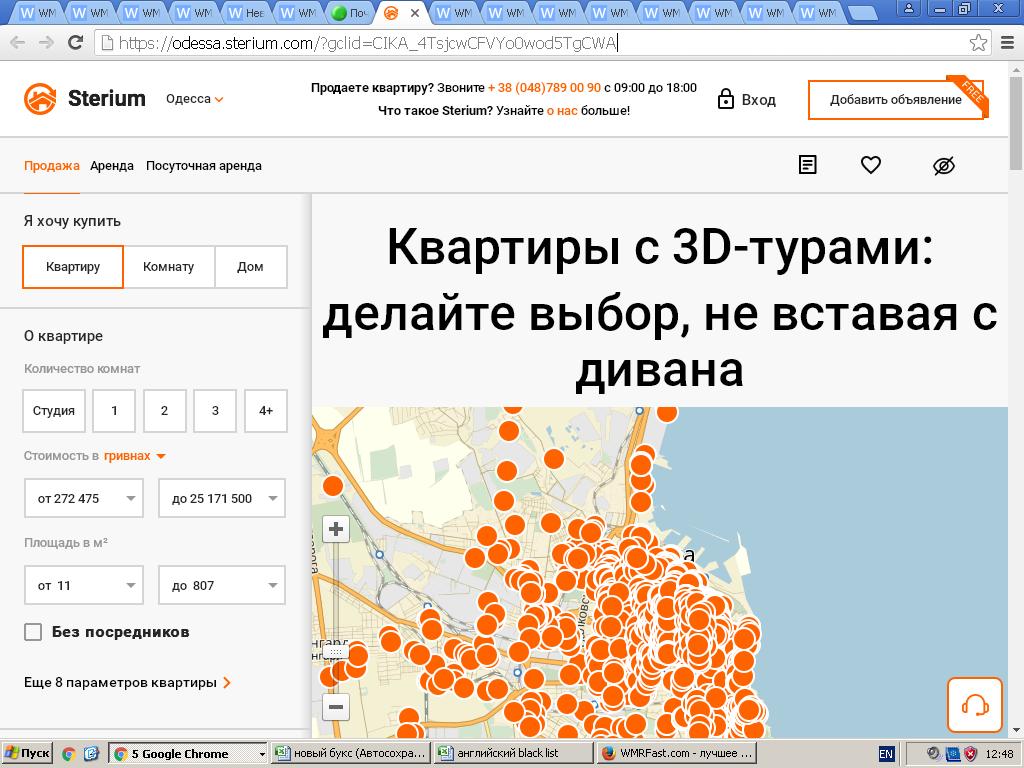Open the minimum price от 272 475 dropdown

pyautogui.click(x=84, y=499)
